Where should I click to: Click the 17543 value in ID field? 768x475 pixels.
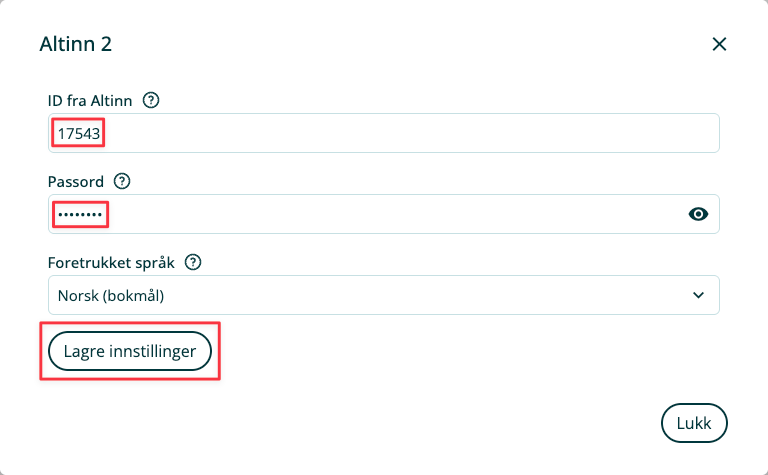[x=78, y=133]
